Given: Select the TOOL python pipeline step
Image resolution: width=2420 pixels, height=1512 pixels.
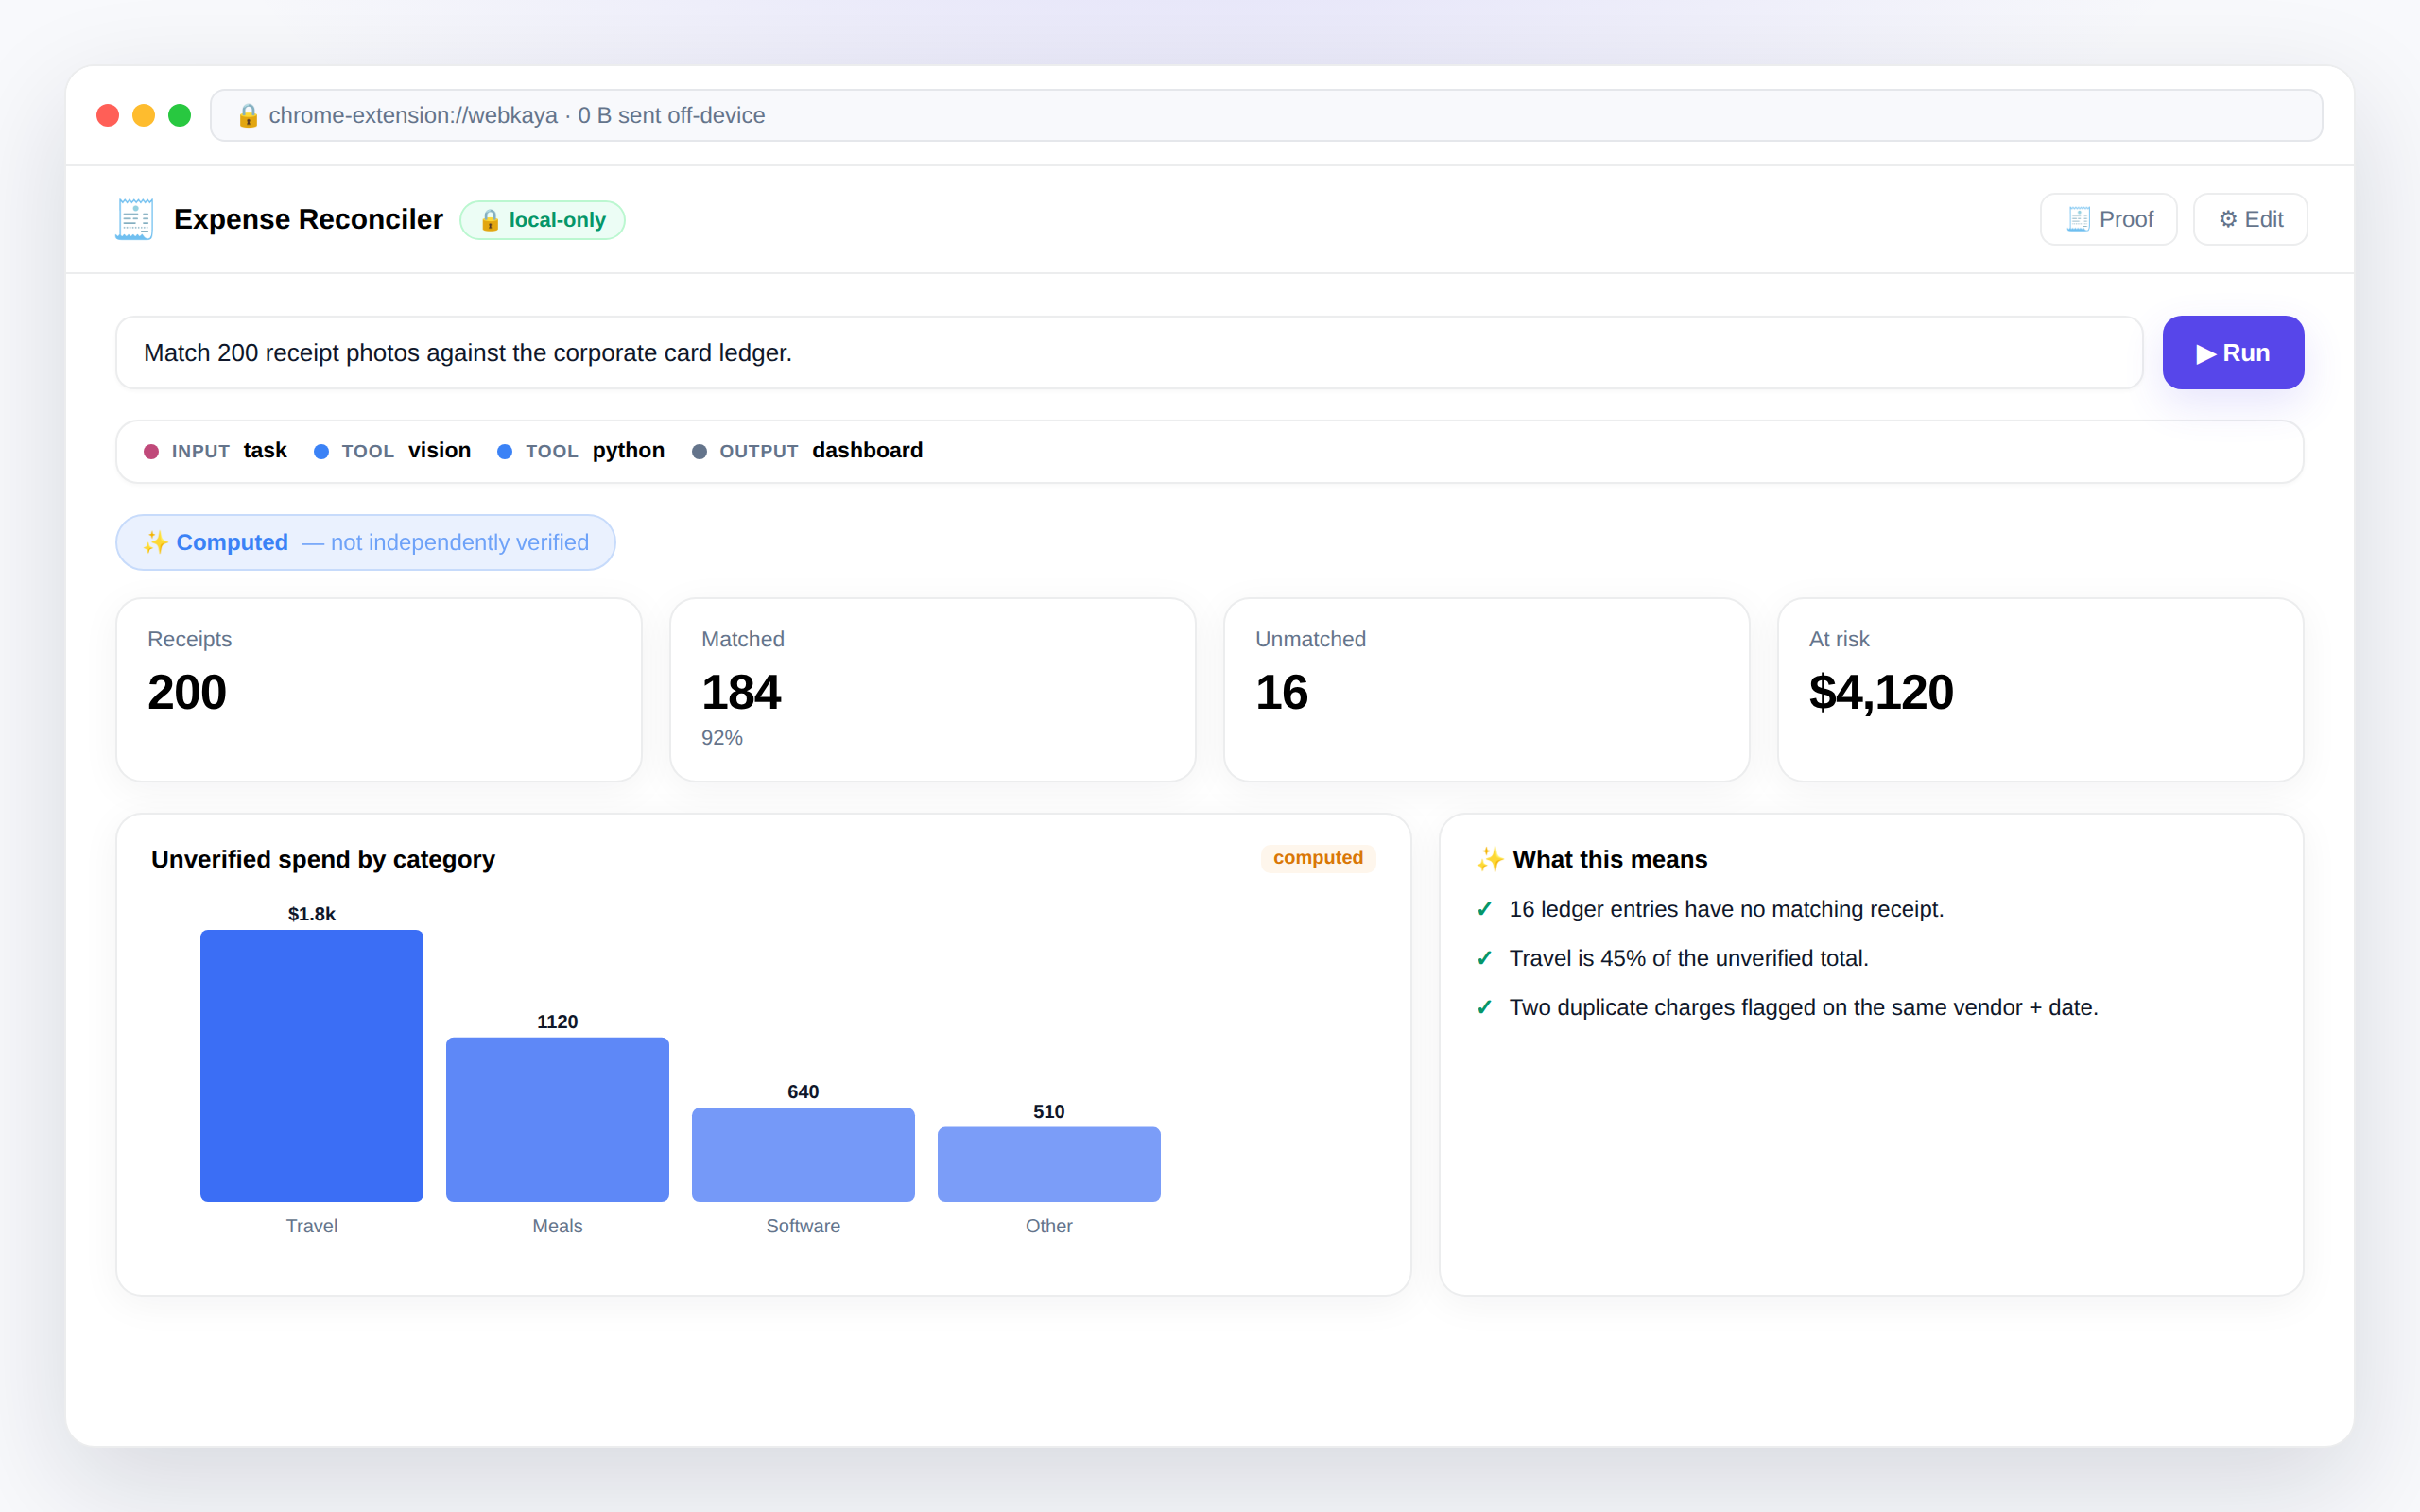Looking at the screenshot, I should click(581, 451).
